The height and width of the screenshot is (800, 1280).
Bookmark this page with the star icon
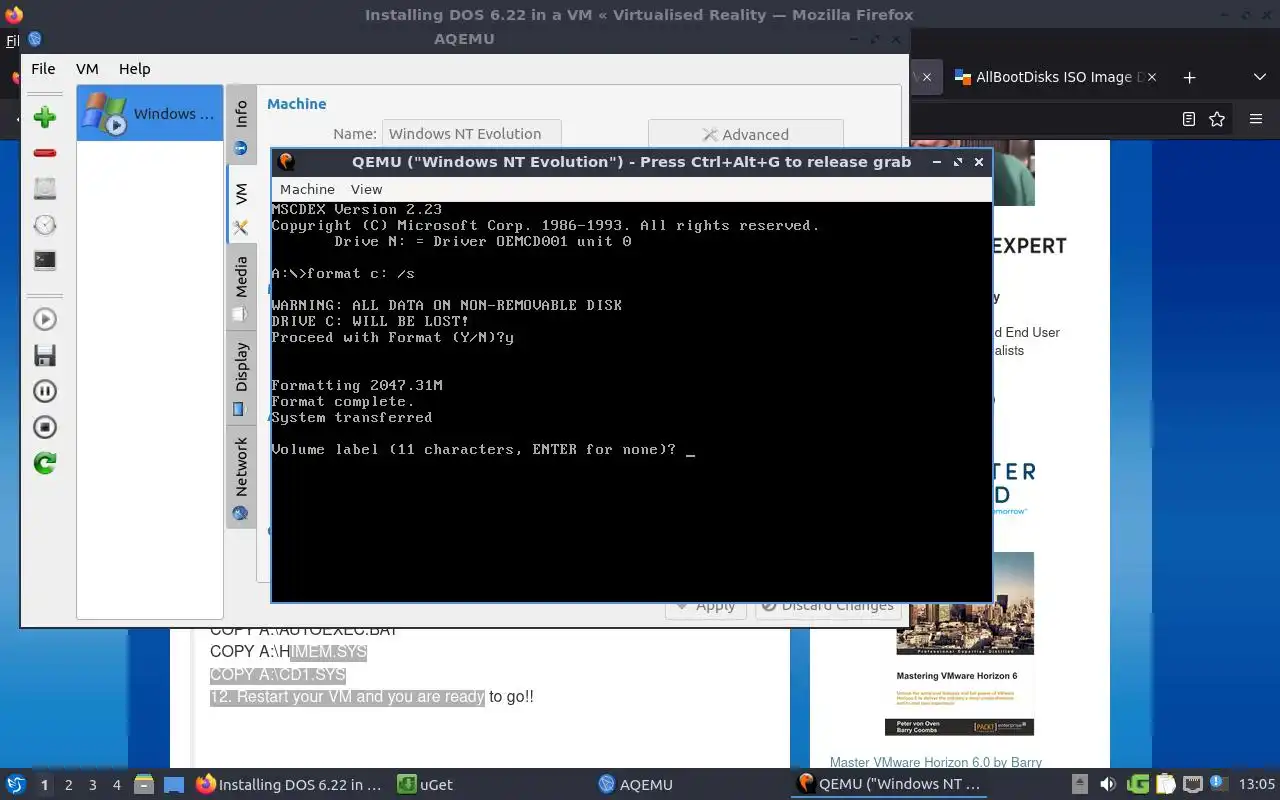coord(1217,119)
